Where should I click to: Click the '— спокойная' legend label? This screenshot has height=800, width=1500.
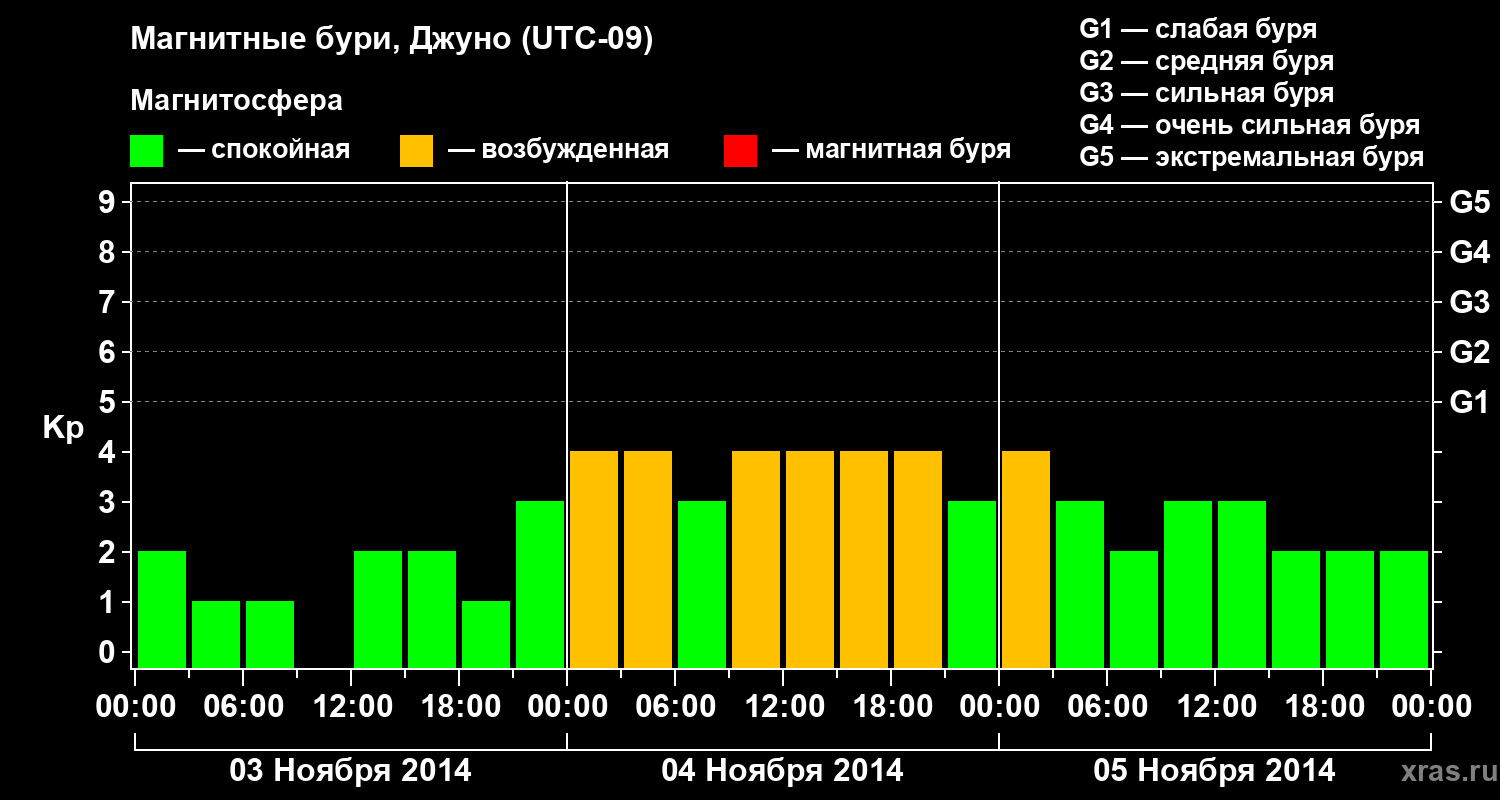tap(264, 151)
